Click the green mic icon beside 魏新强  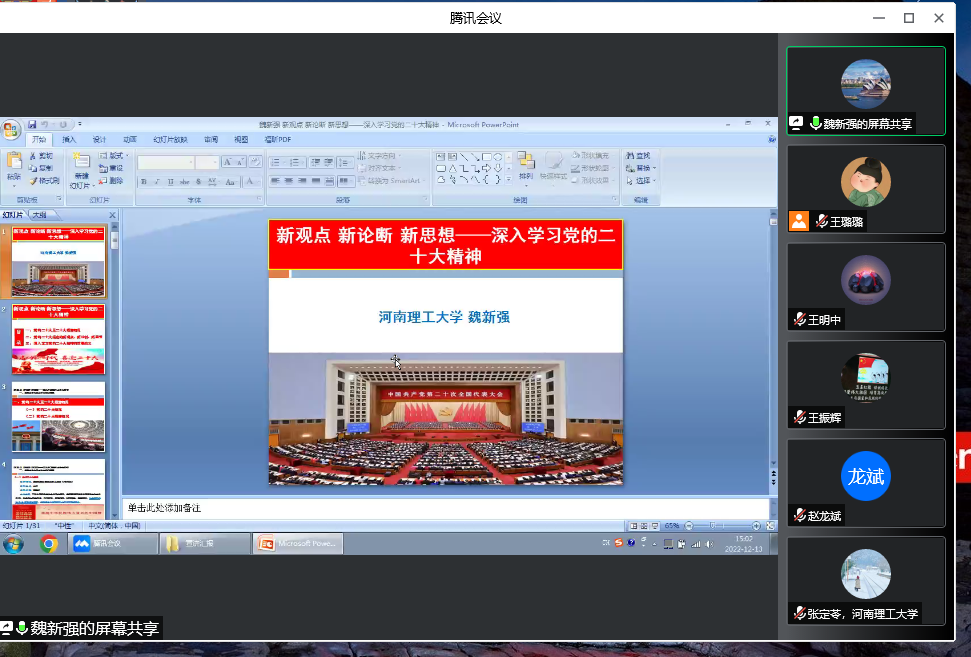816,123
